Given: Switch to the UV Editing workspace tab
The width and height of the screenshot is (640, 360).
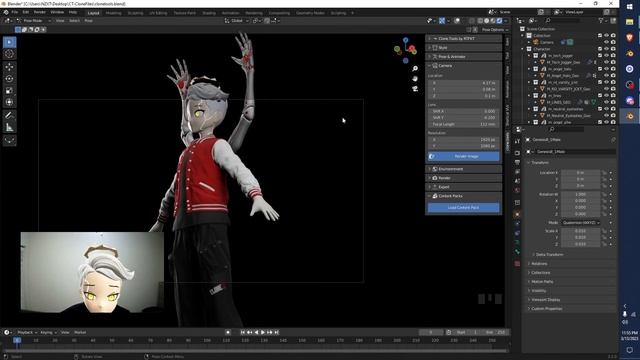Looking at the screenshot, I should click(x=158, y=13).
